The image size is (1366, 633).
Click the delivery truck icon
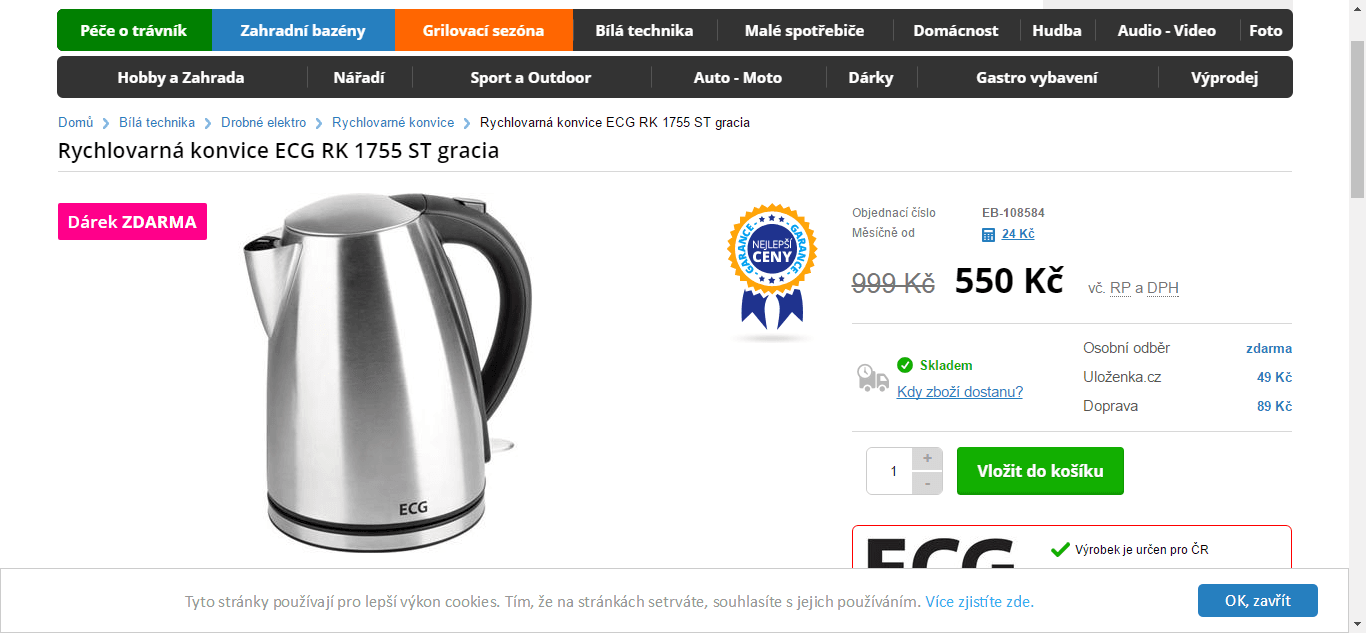pos(873,377)
